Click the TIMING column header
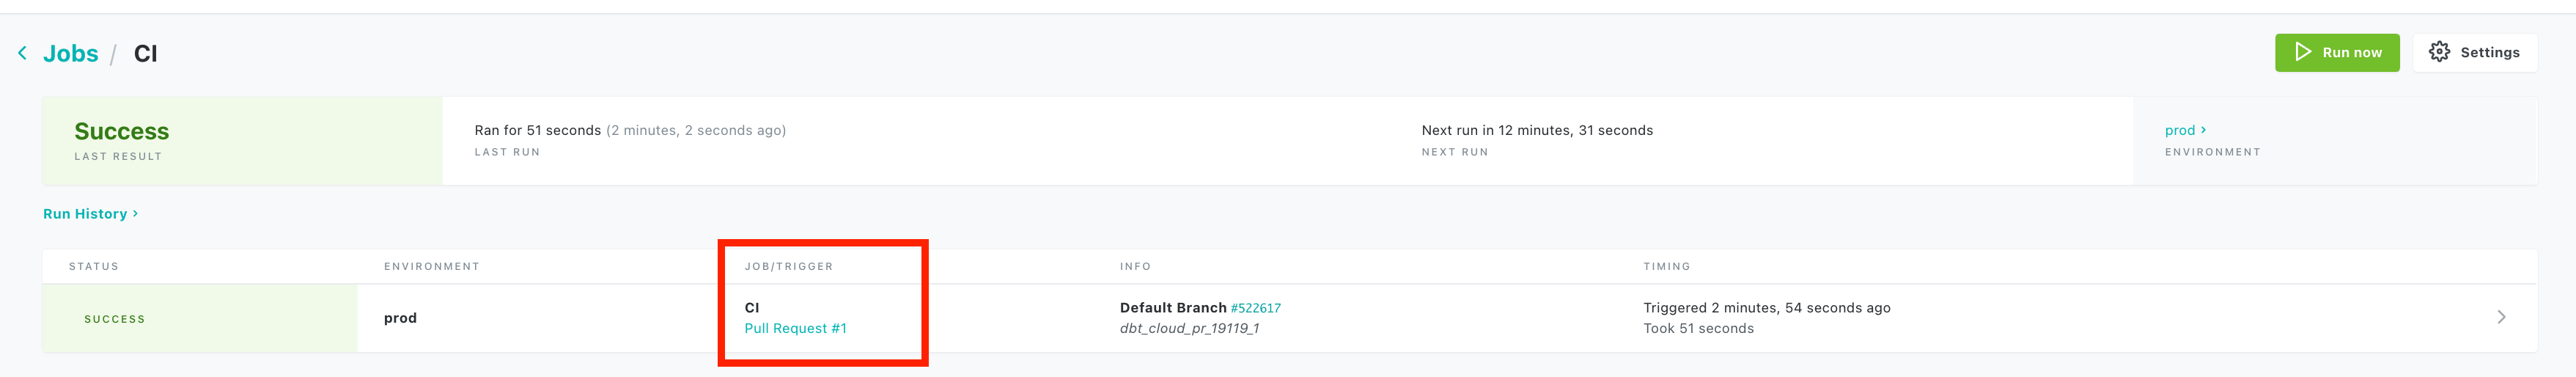The height and width of the screenshot is (377, 2576). (x=1666, y=267)
